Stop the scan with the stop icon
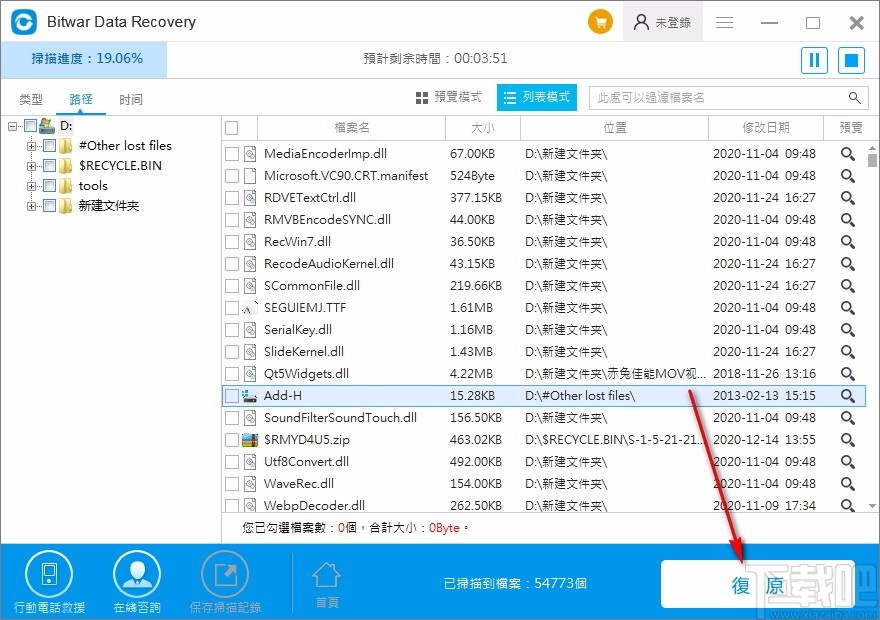The image size is (880, 620). tap(850, 60)
